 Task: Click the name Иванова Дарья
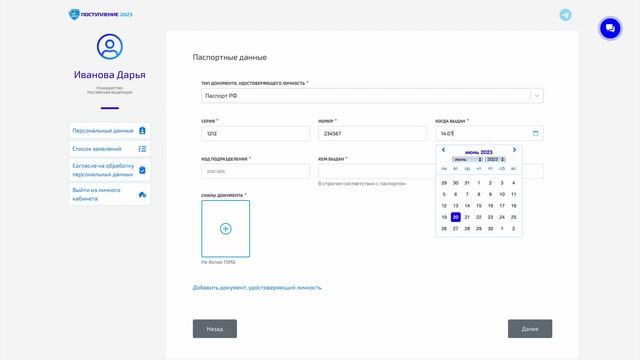[110, 75]
